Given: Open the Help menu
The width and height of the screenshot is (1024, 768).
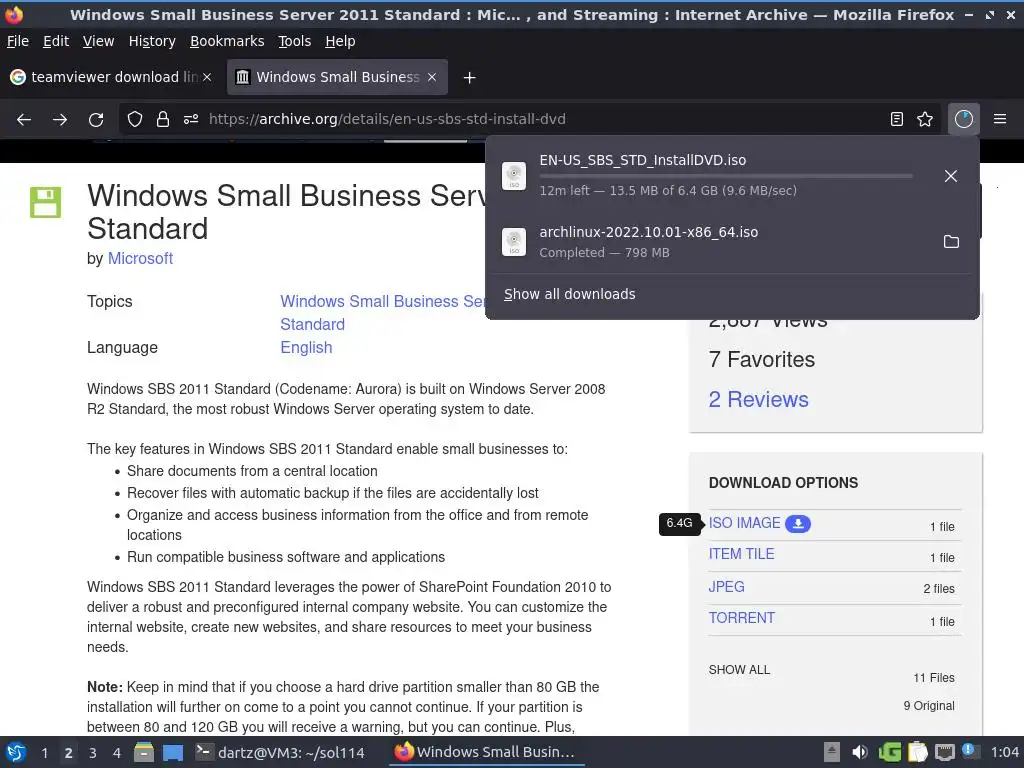Looking at the screenshot, I should click(340, 41).
